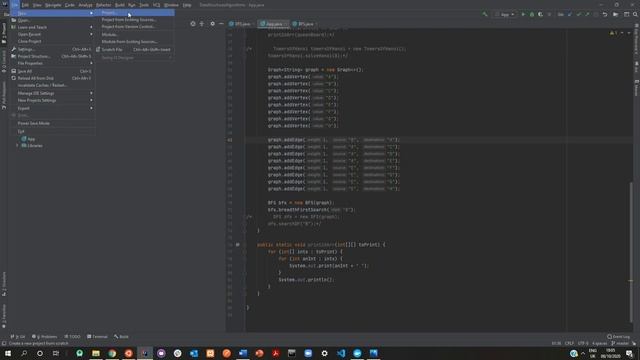Open the Problems tool window

[44, 336]
